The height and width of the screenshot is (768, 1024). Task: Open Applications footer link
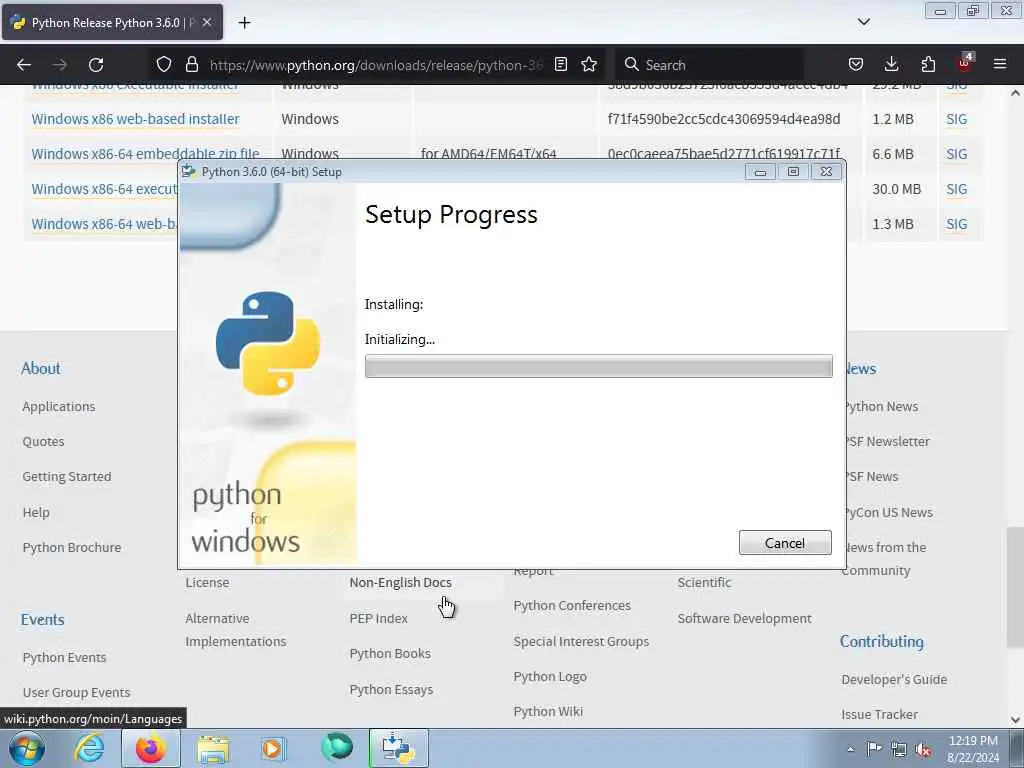point(59,406)
